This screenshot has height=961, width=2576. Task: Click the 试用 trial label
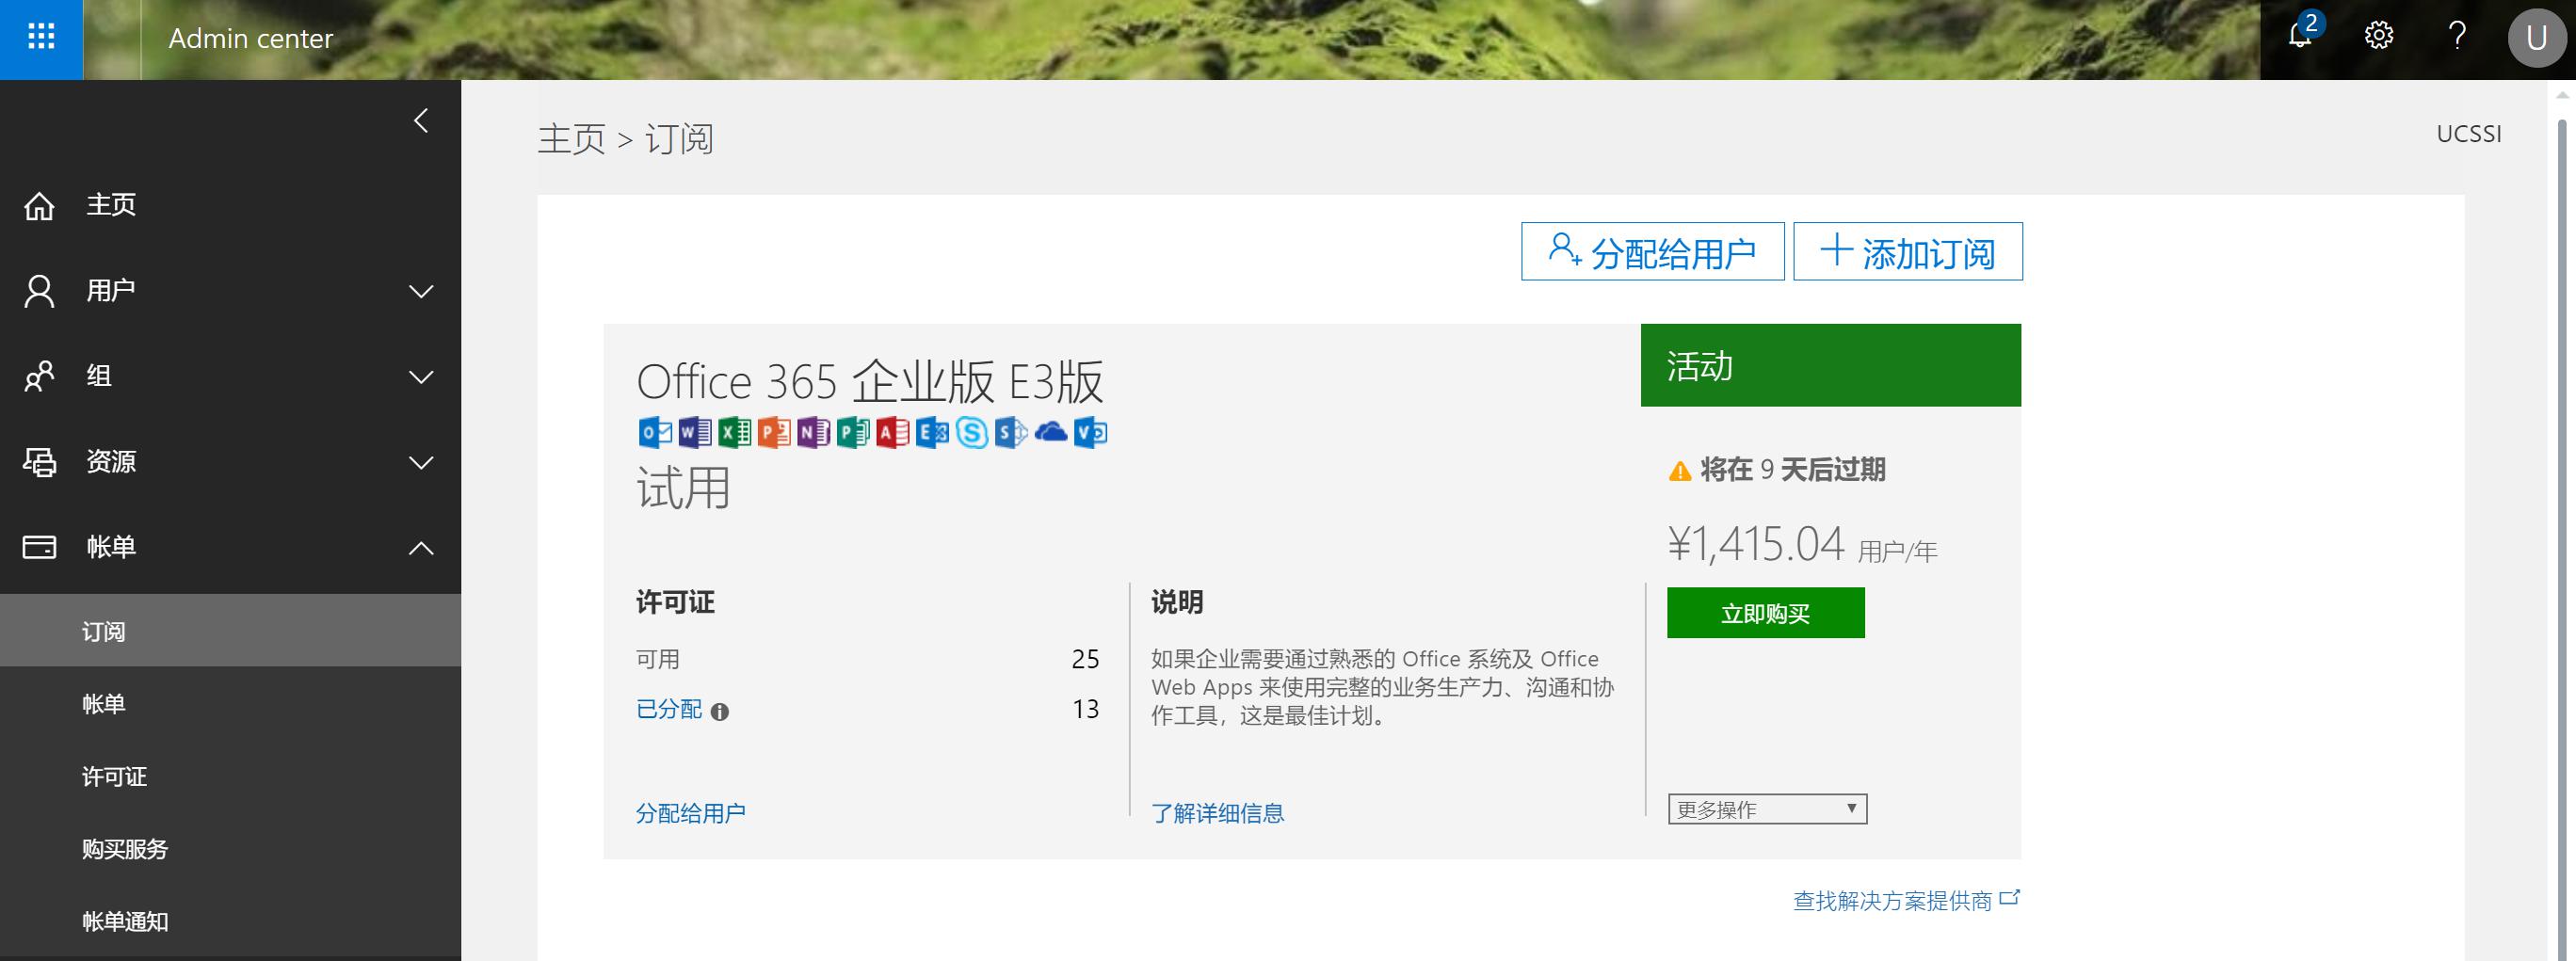pyautogui.click(x=683, y=488)
